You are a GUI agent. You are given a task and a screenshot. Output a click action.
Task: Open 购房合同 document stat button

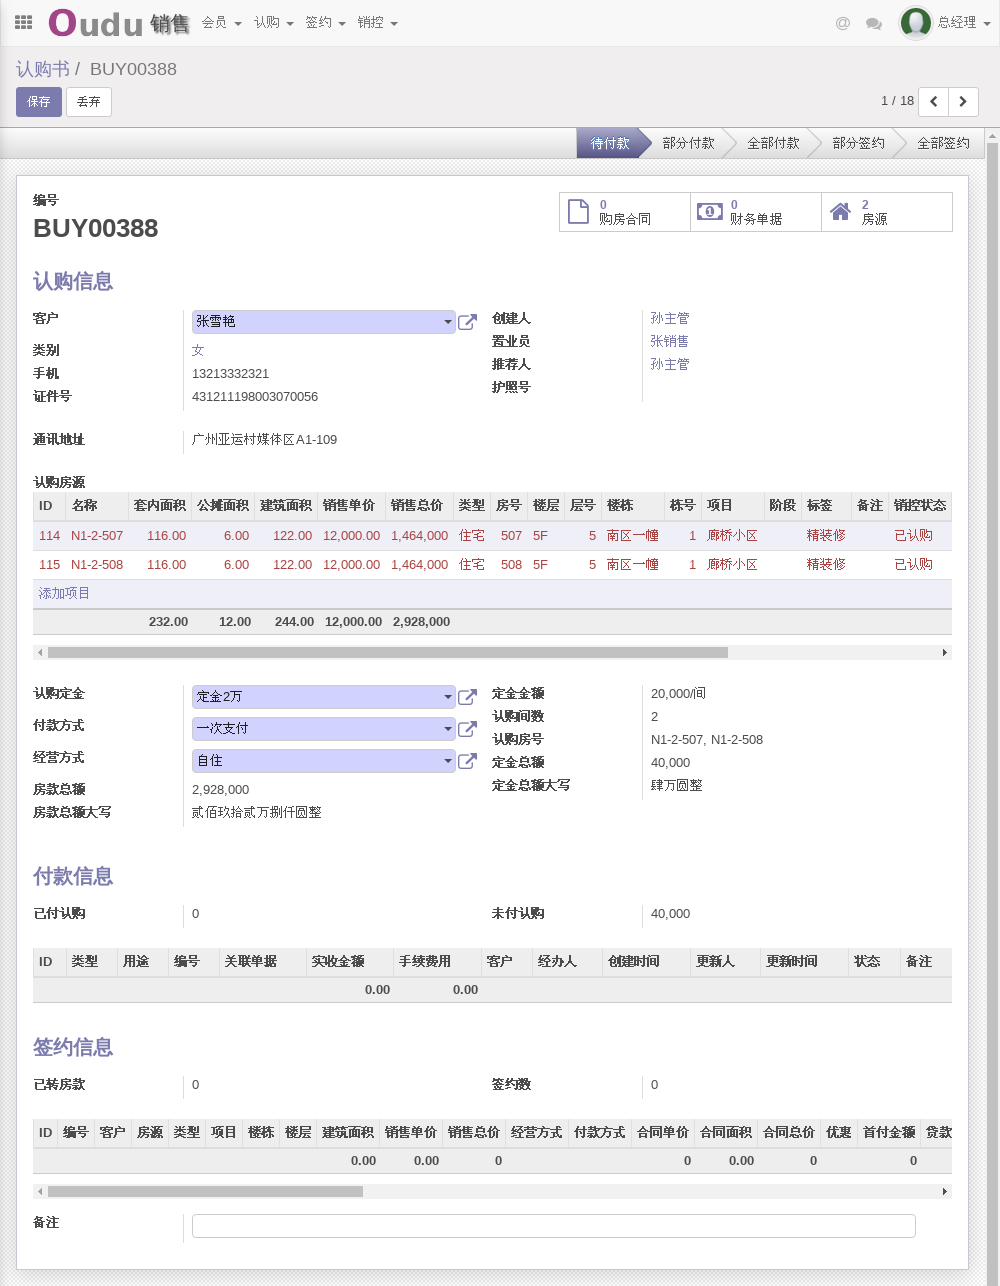625,212
